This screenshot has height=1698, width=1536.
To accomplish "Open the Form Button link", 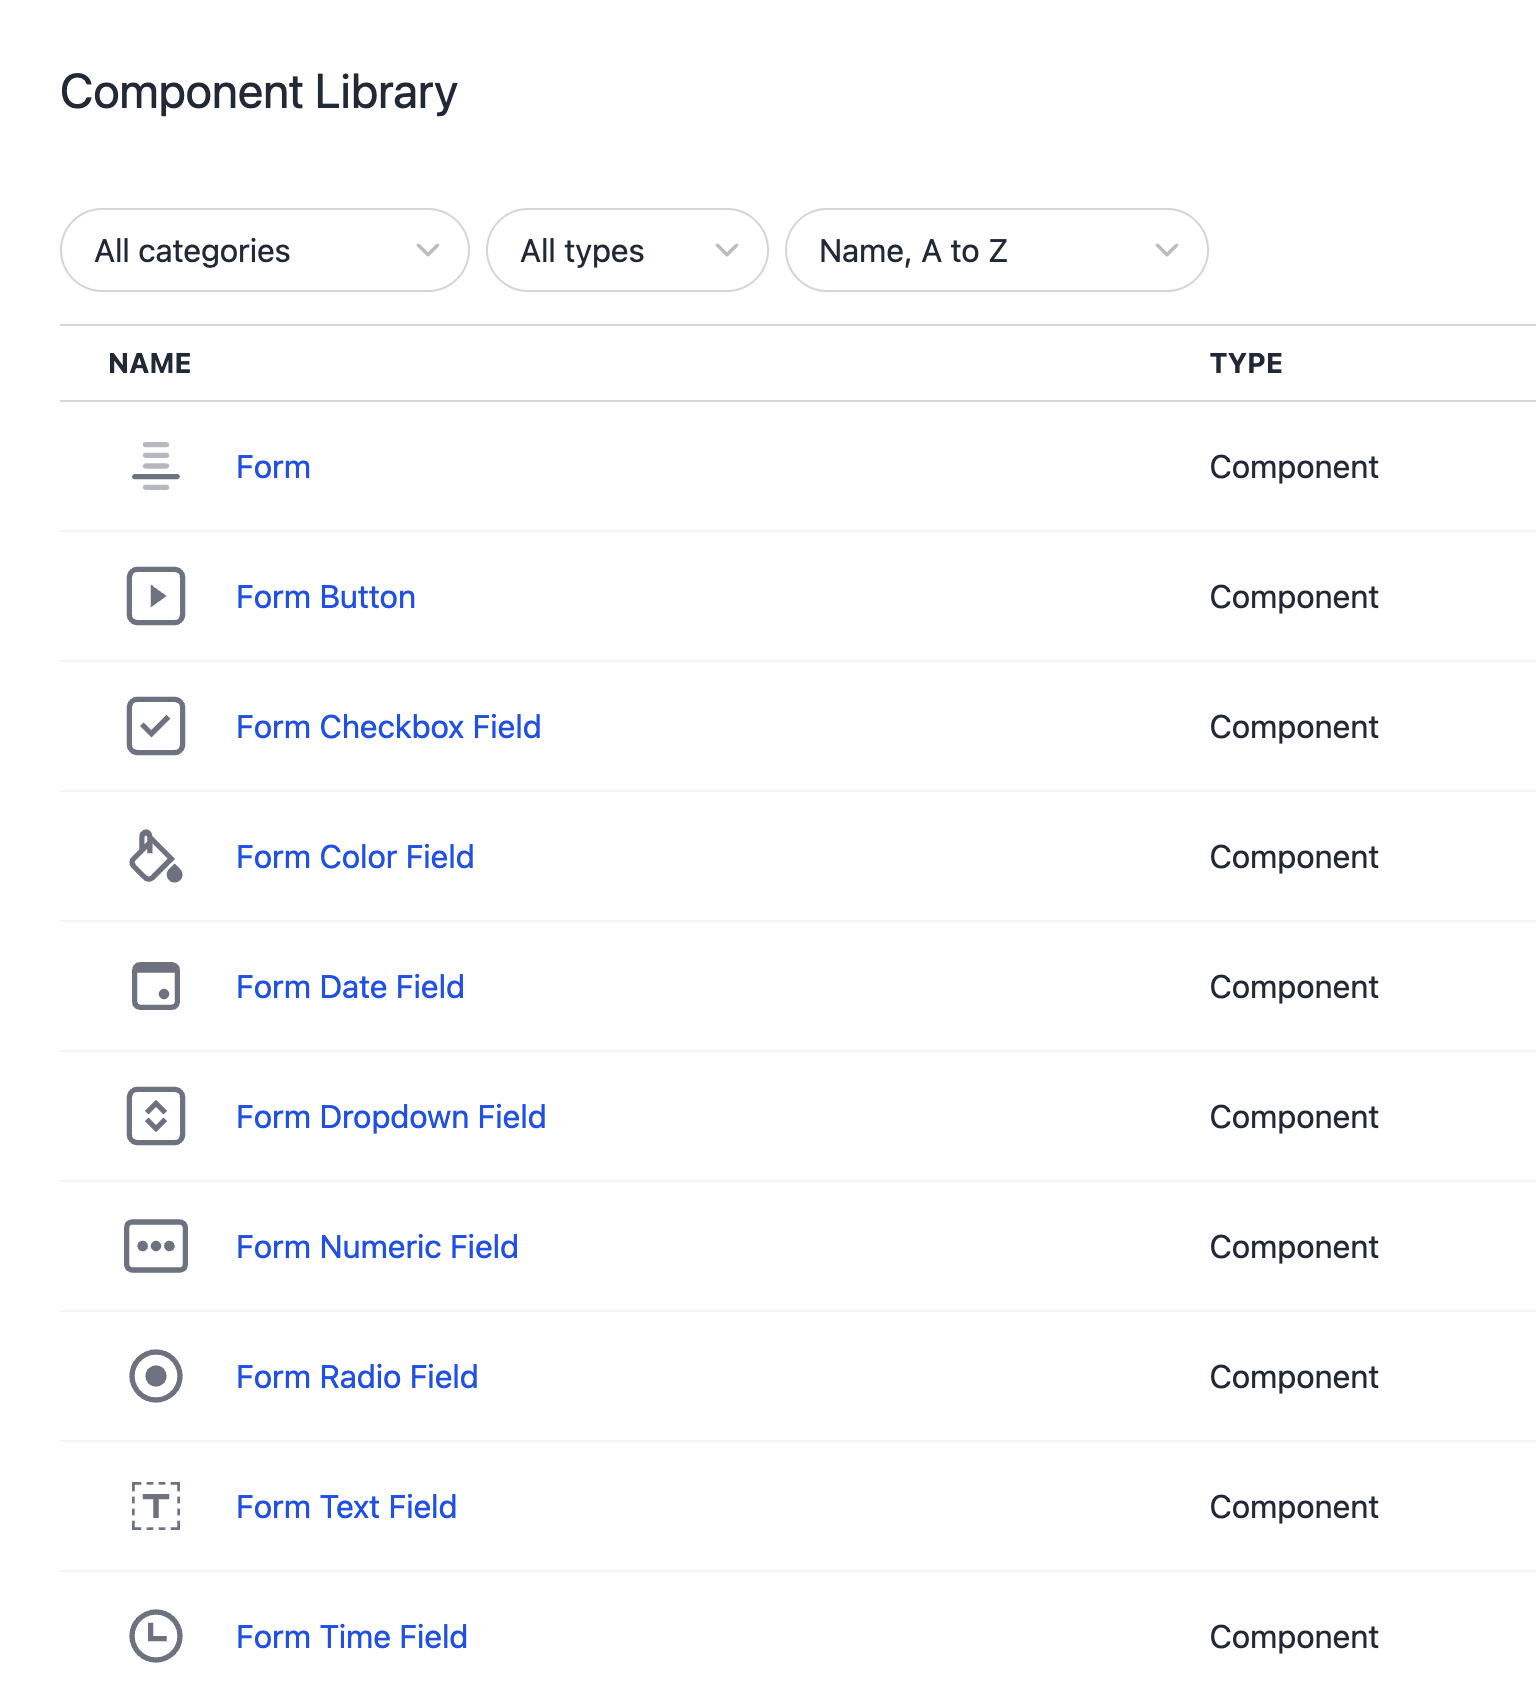I will tap(326, 597).
